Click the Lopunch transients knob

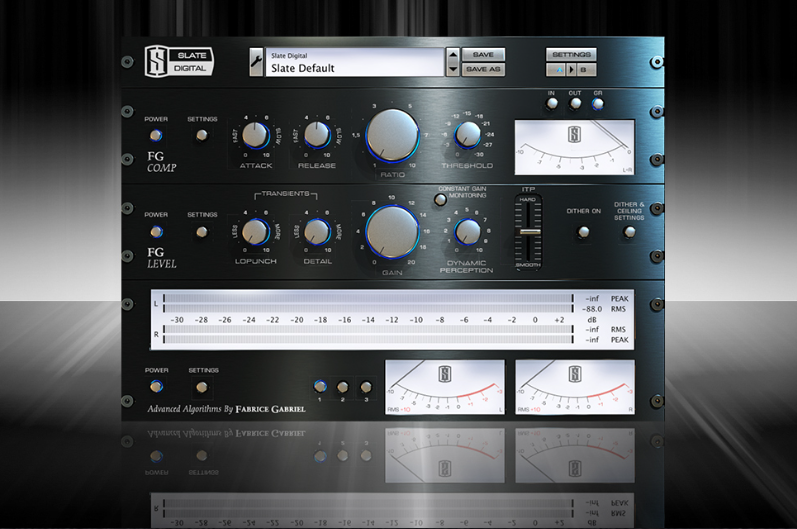[255, 232]
